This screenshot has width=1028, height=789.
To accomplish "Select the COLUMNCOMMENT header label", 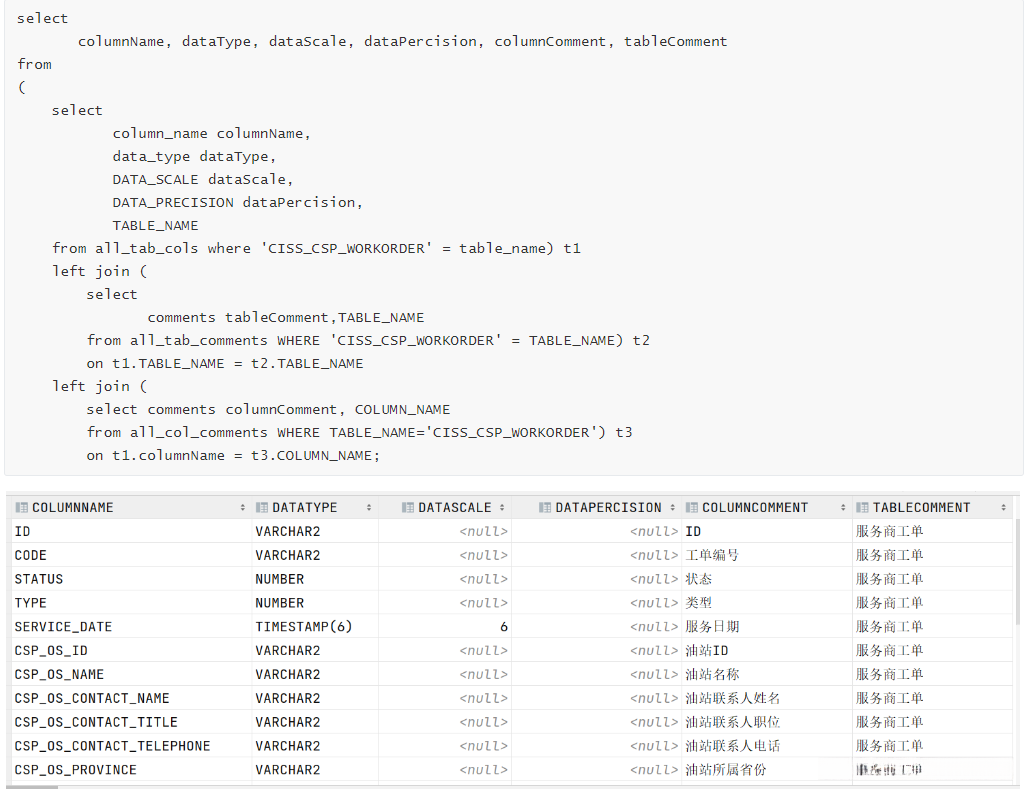I will click(x=755, y=508).
